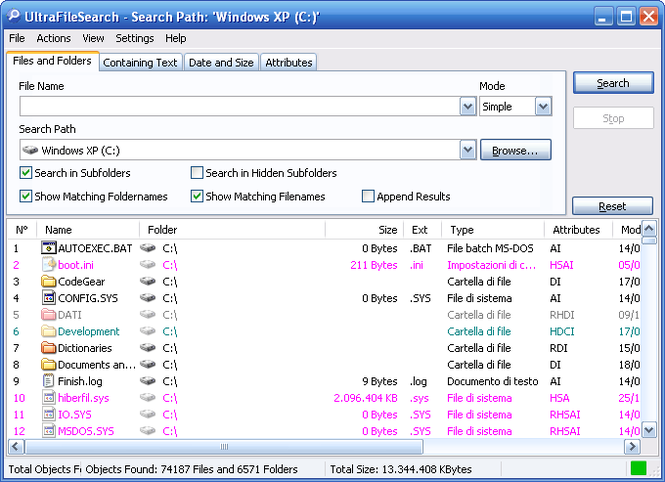This screenshot has width=665, height=482.
Task: Open the File menu
Action: coord(17,38)
